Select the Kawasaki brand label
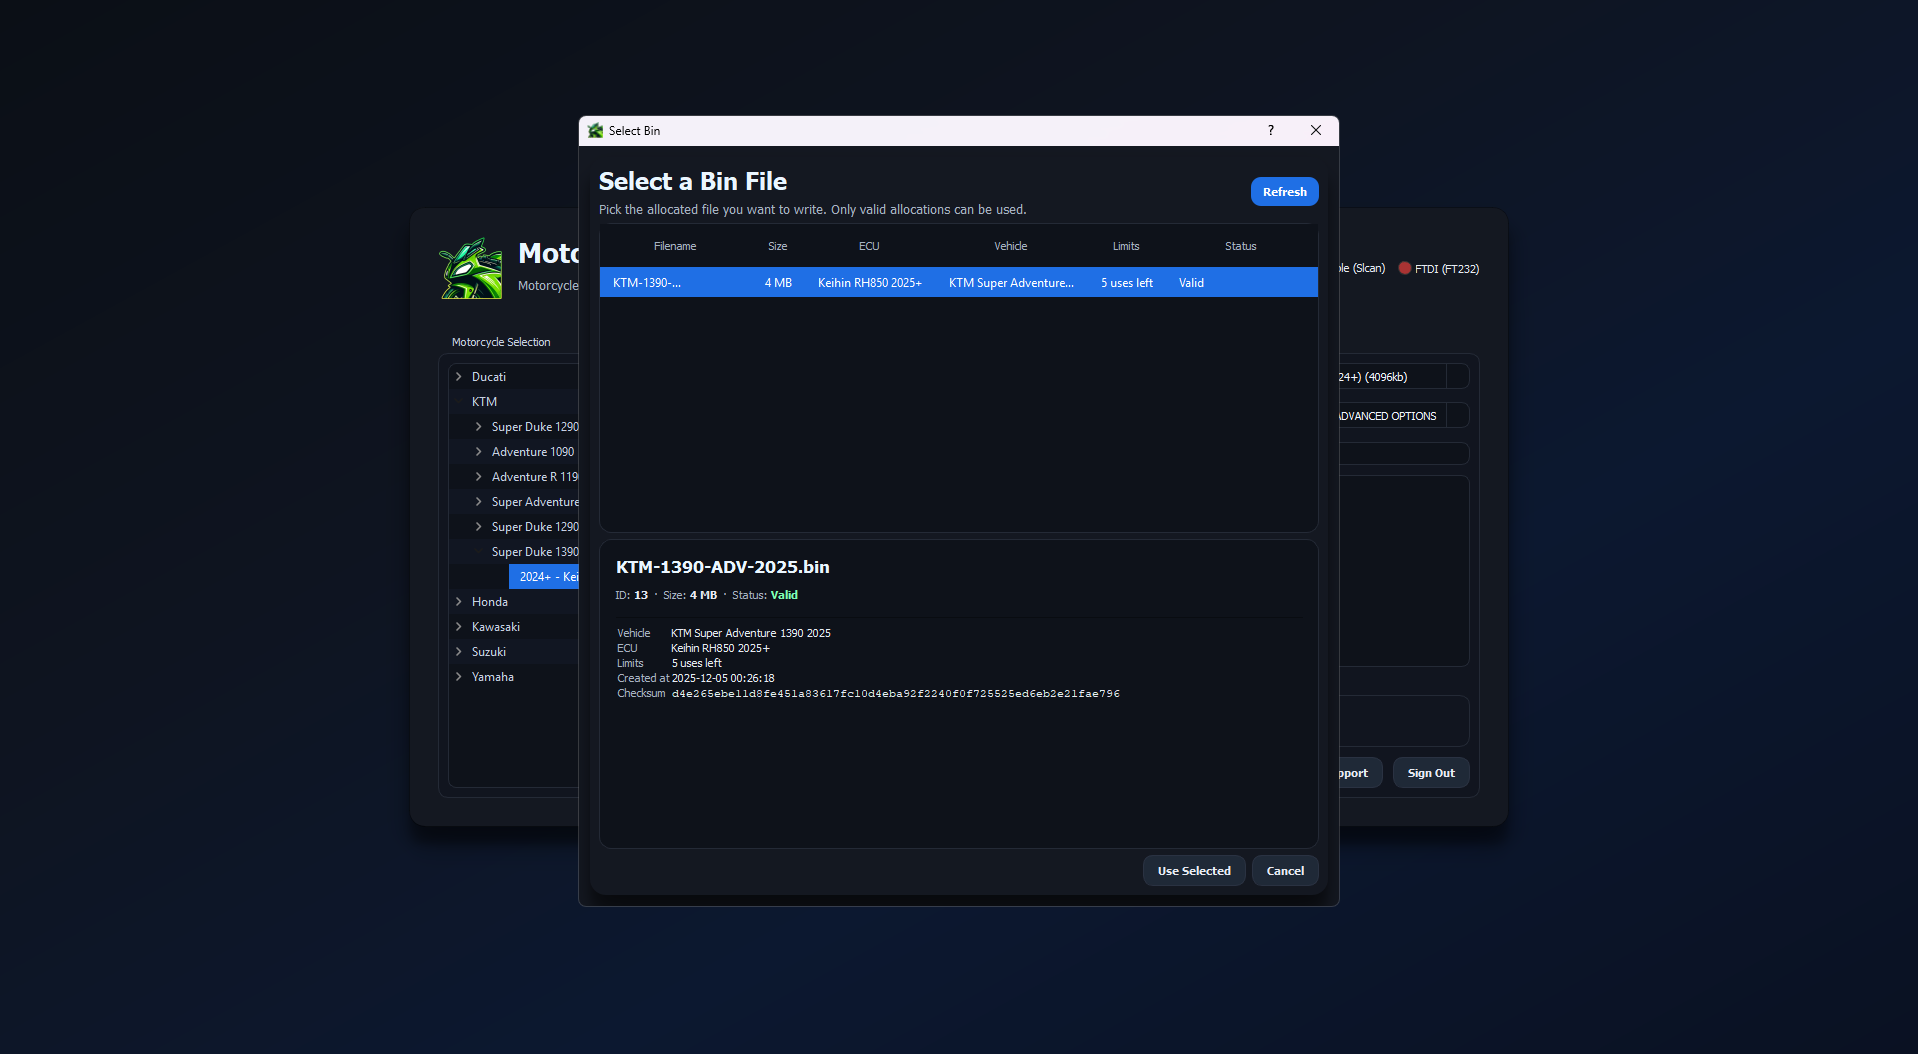Screen dimensions: 1918x1054 click(496, 627)
